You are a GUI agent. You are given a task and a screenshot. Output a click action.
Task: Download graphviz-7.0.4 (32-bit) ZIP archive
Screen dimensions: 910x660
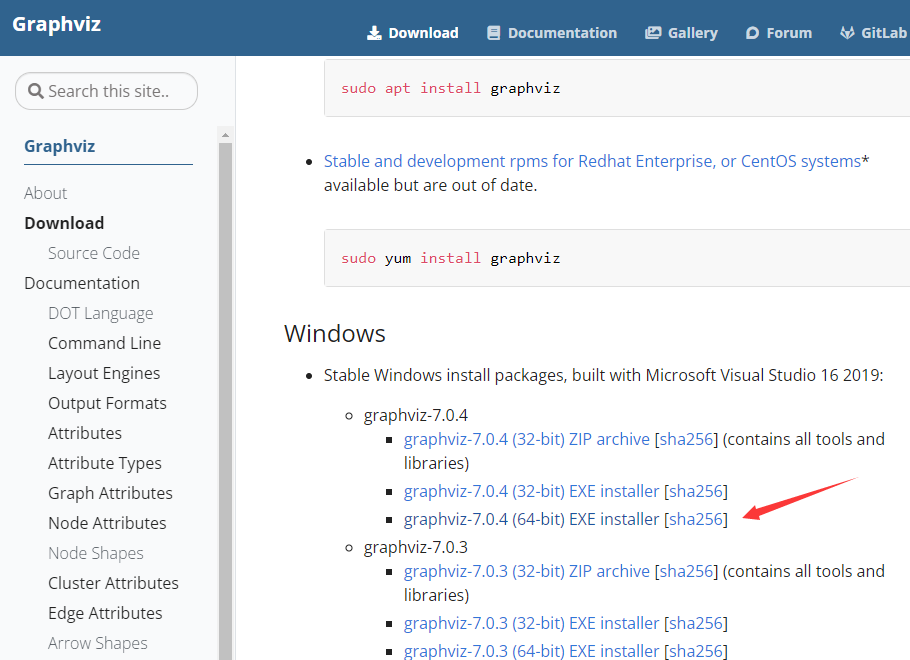pyautogui.click(x=527, y=439)
